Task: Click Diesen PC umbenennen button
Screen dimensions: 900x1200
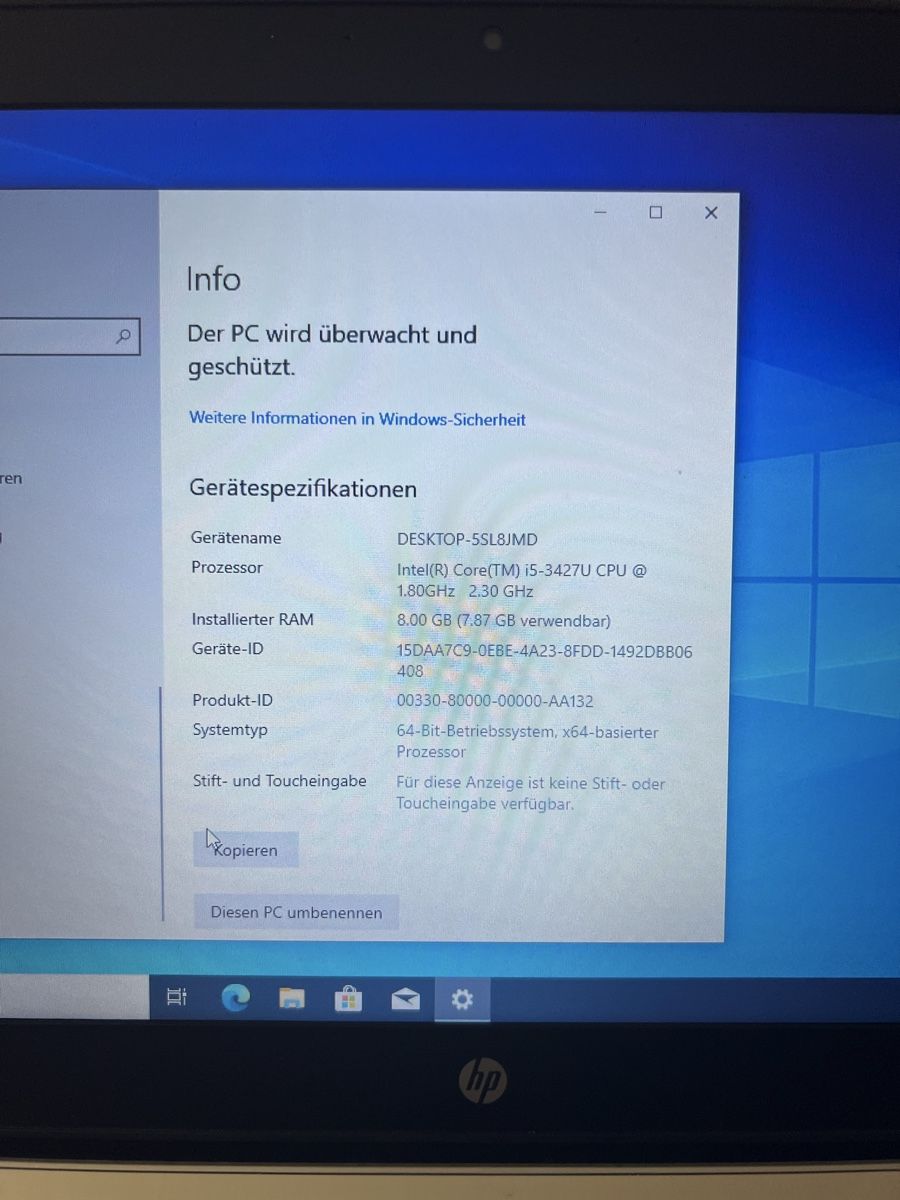Action: point(296,912)
